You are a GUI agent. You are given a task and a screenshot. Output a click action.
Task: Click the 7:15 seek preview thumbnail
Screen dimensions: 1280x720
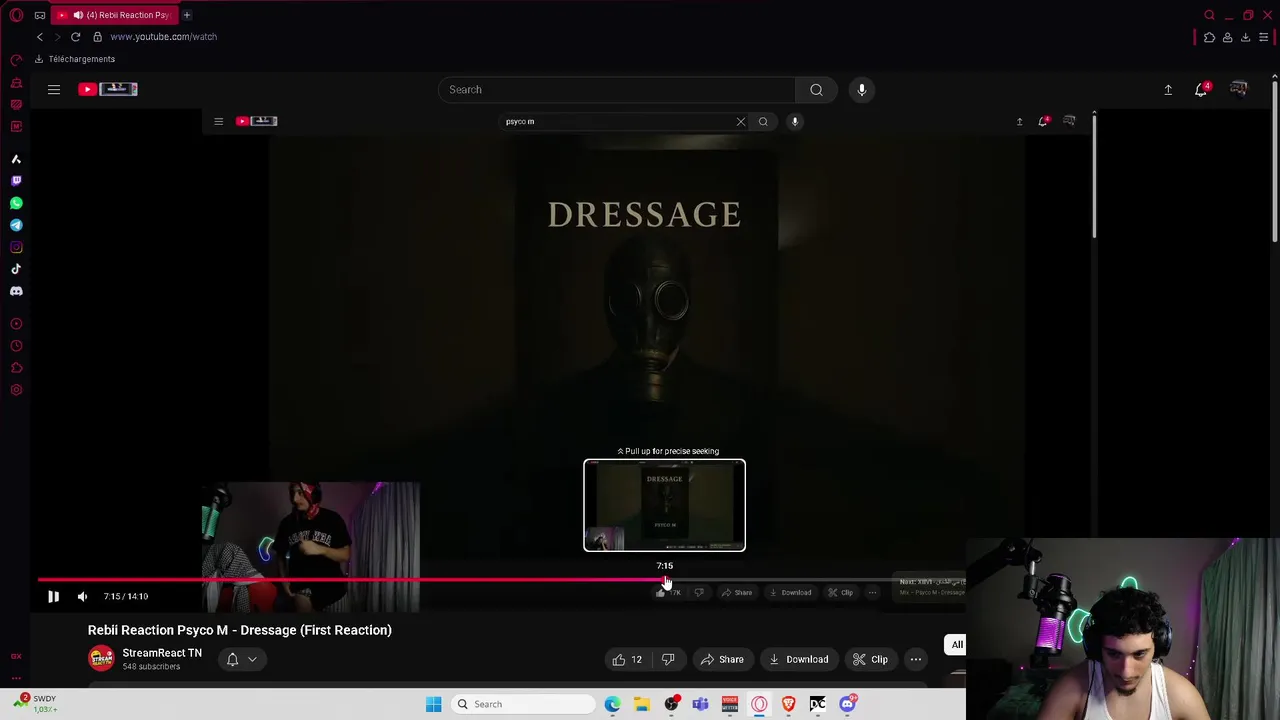coord(664,505)
